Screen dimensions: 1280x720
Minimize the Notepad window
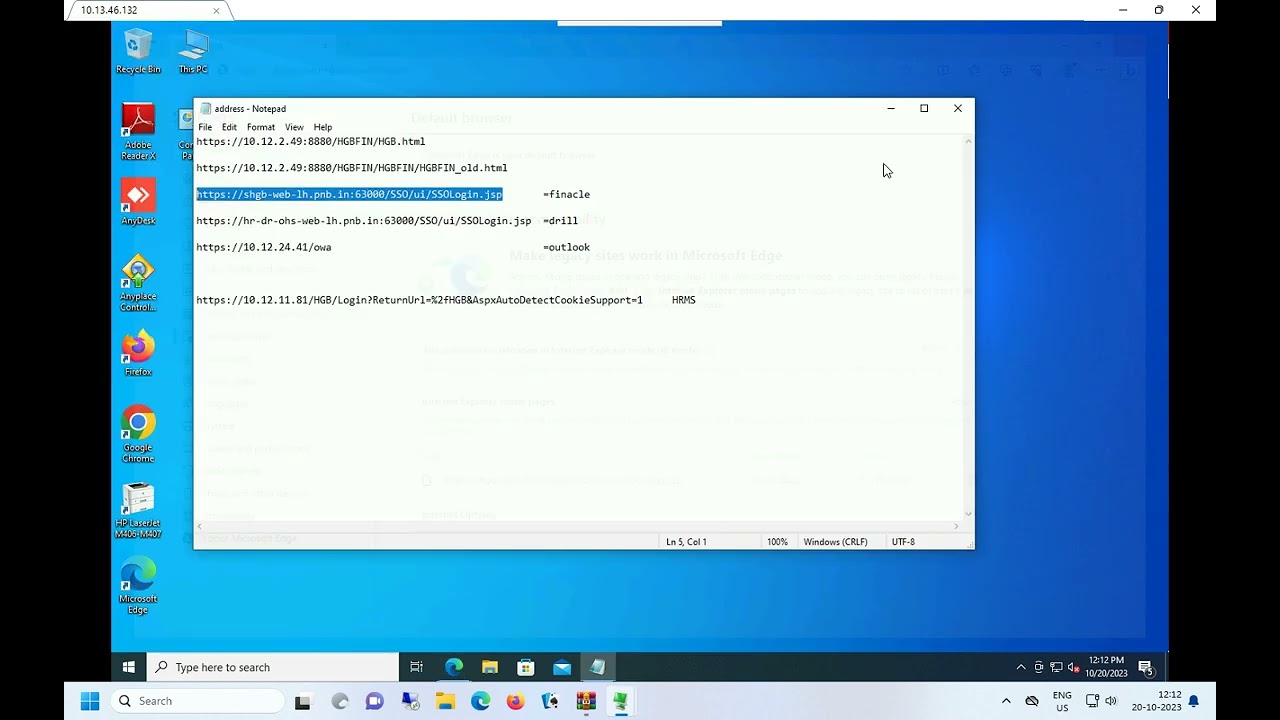[891, 108]
